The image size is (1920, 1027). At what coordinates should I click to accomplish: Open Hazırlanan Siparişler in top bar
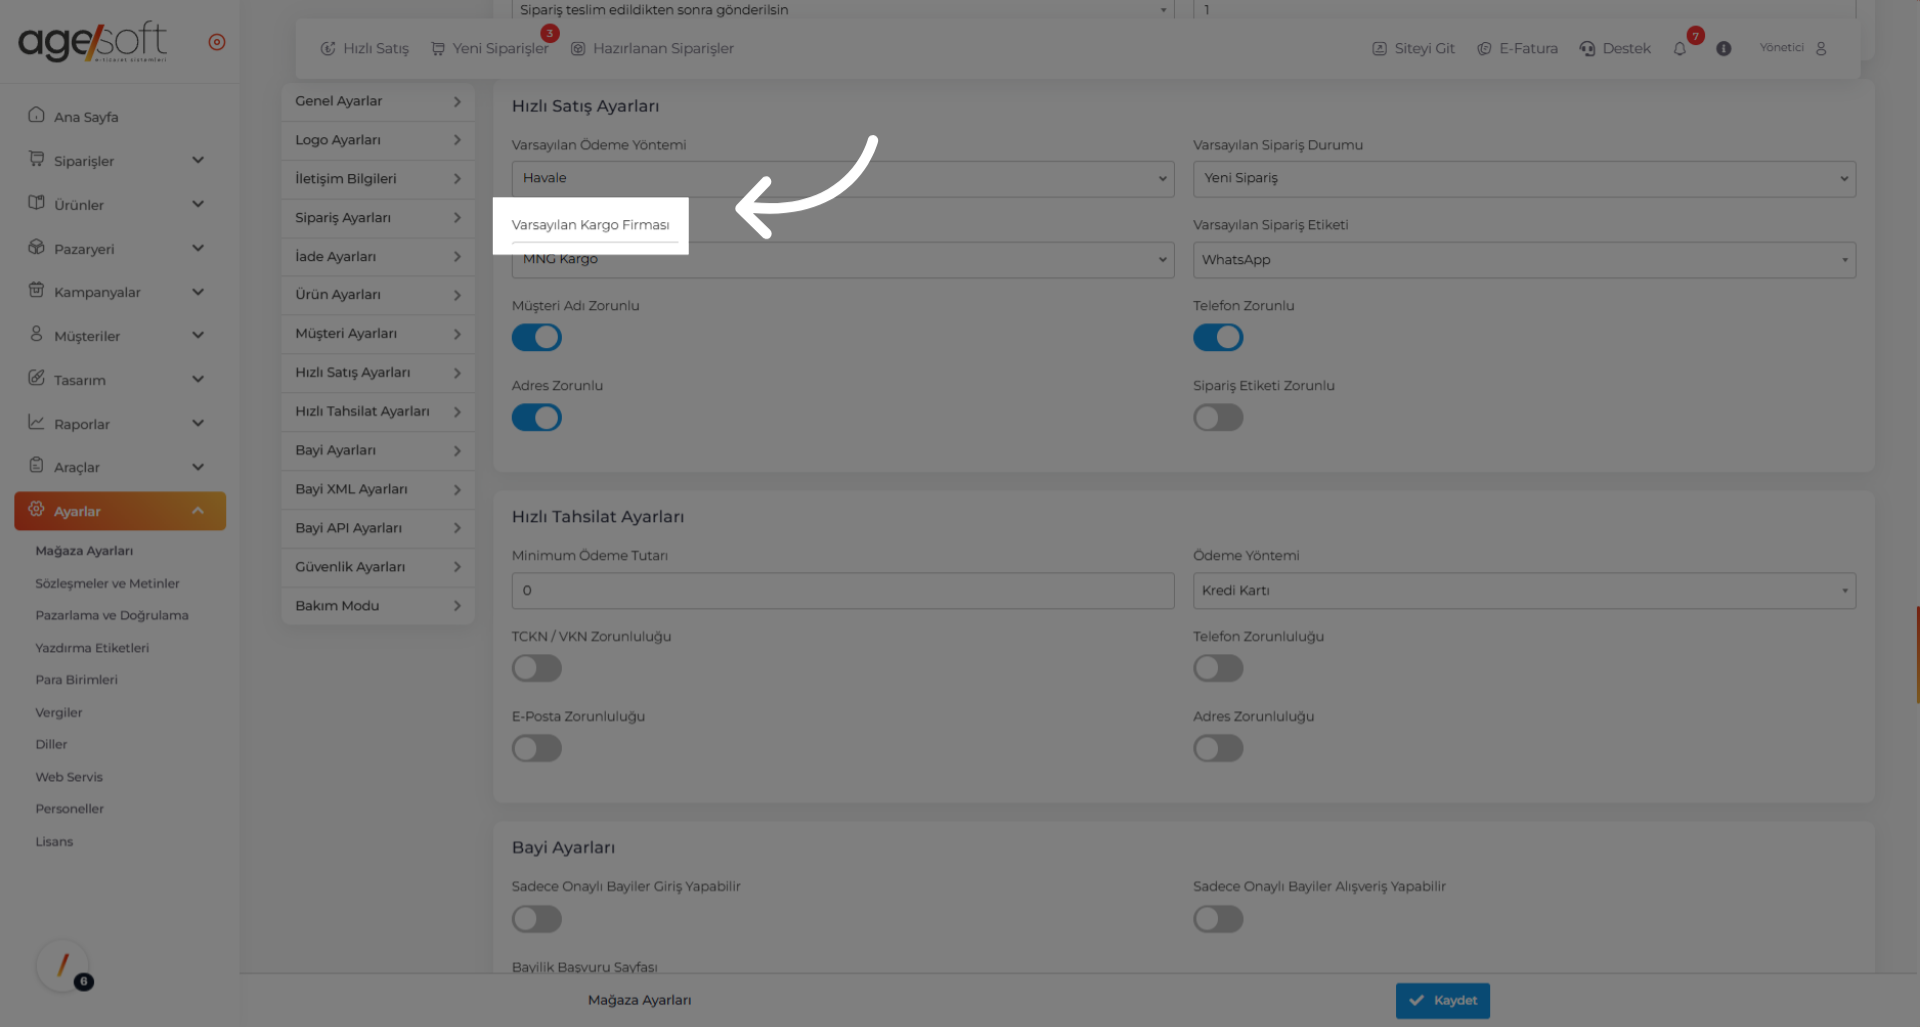[652, 49]
